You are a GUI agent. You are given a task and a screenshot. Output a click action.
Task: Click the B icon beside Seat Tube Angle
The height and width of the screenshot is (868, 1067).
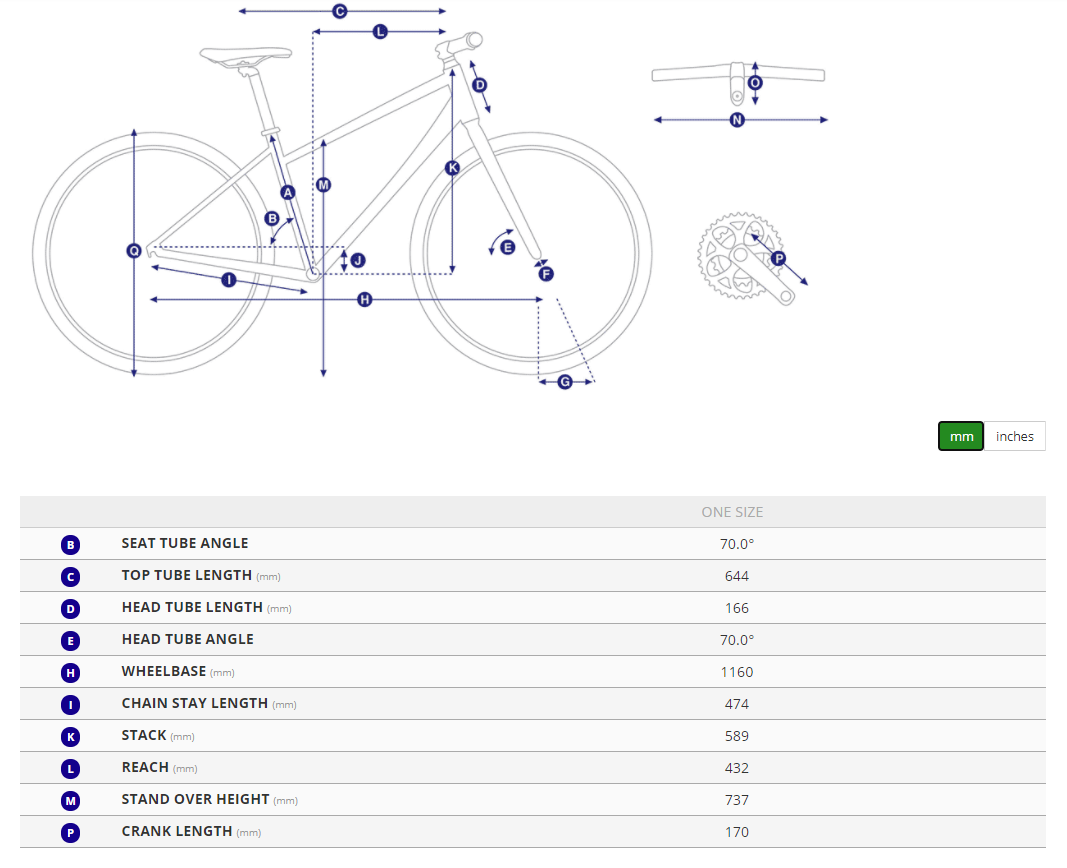coord(70,544)
